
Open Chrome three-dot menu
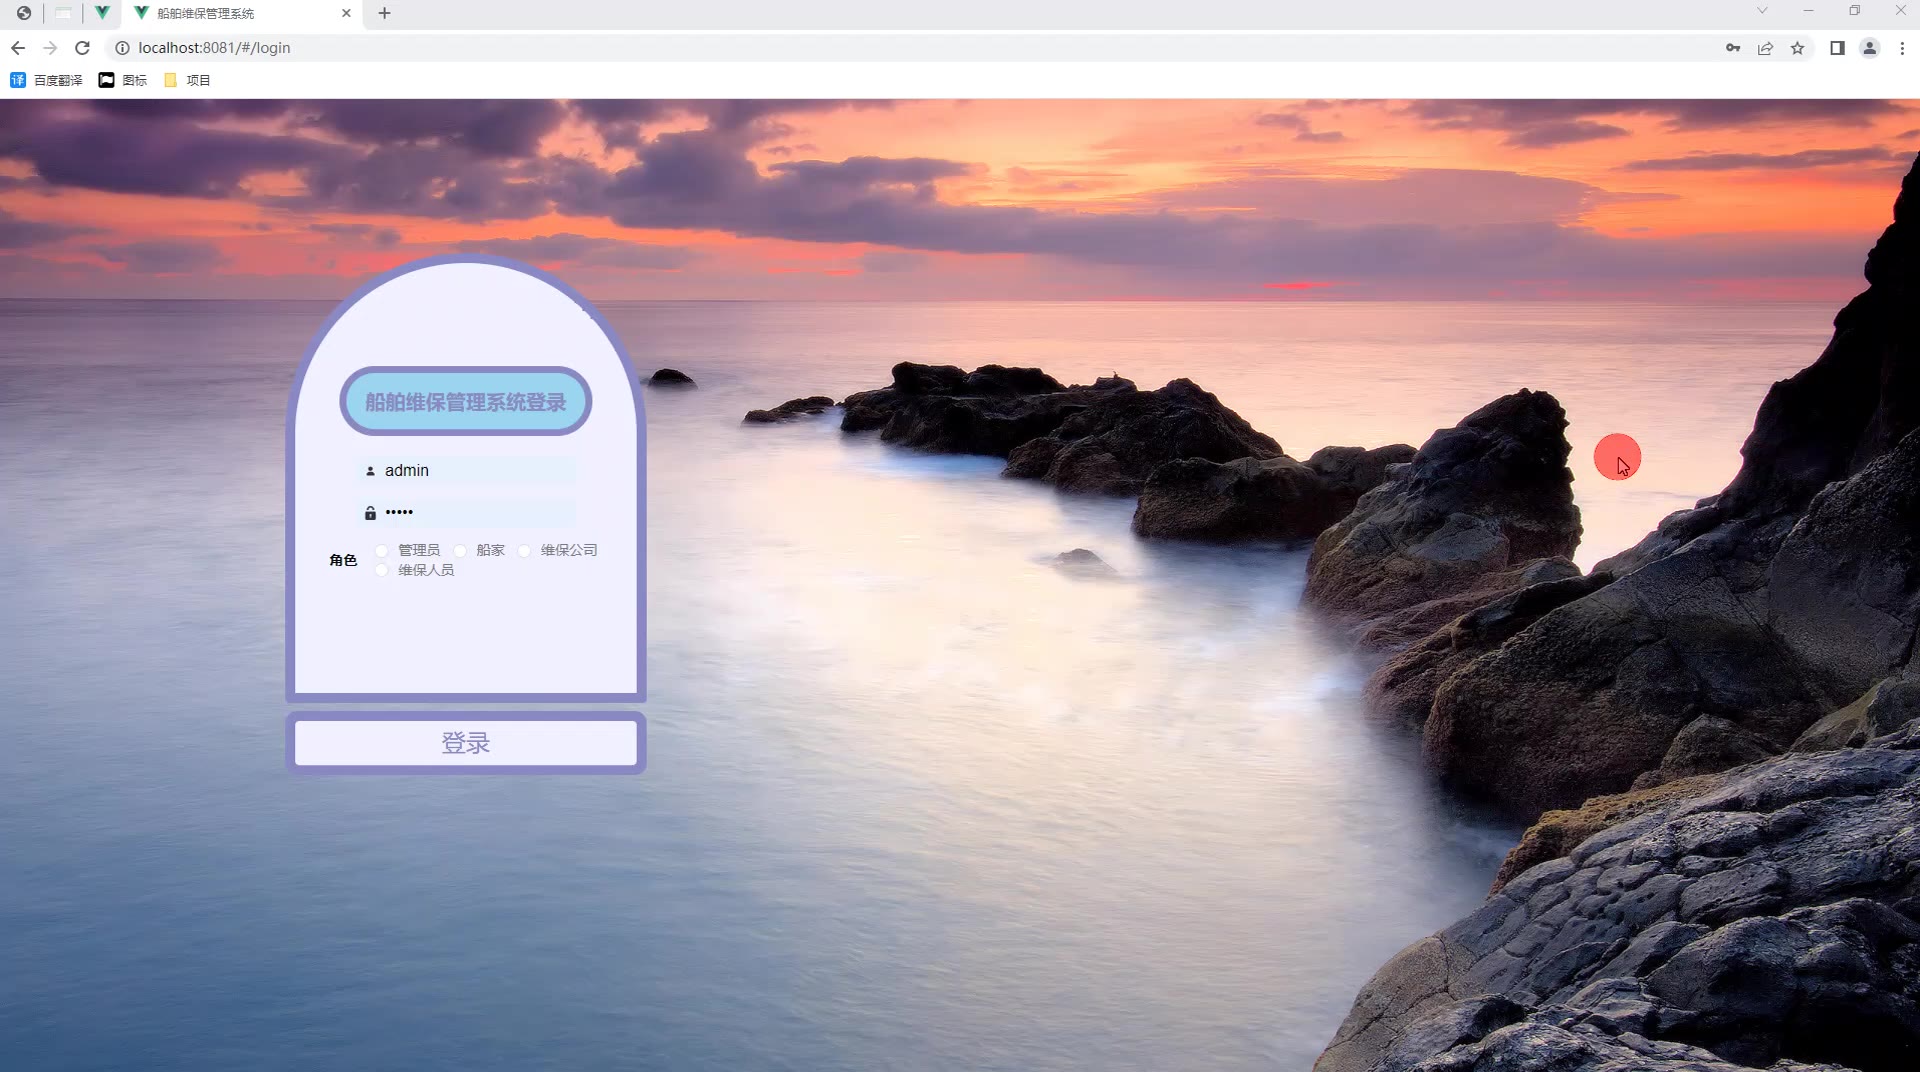pos(1902,48)
